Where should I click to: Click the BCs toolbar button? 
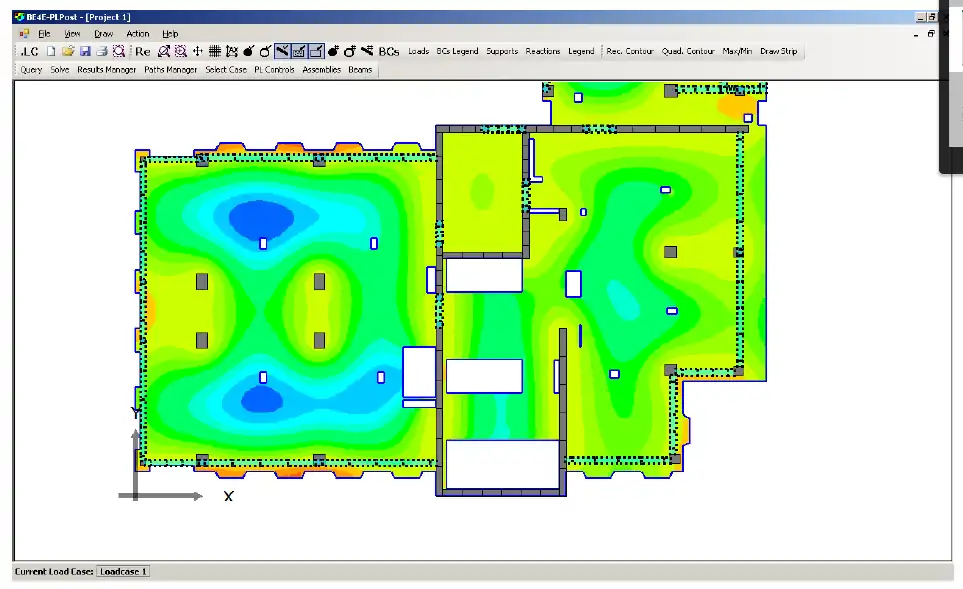point(389,51)
